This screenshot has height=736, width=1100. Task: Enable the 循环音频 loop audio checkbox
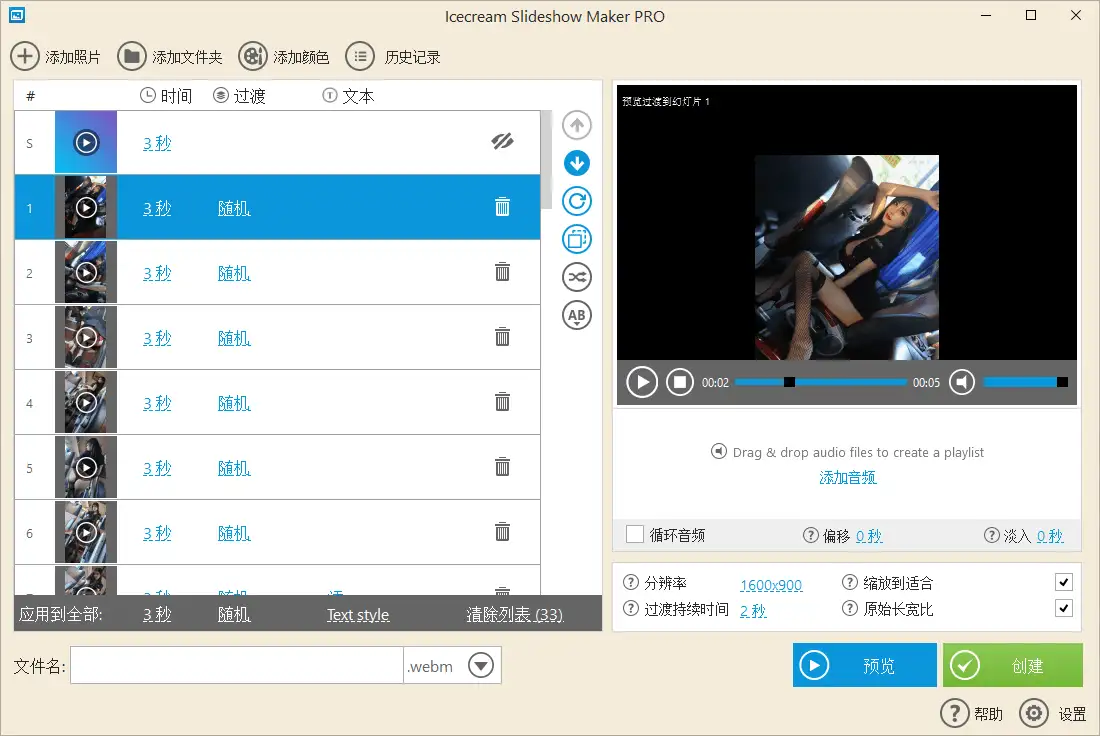(x=635, y=535)
